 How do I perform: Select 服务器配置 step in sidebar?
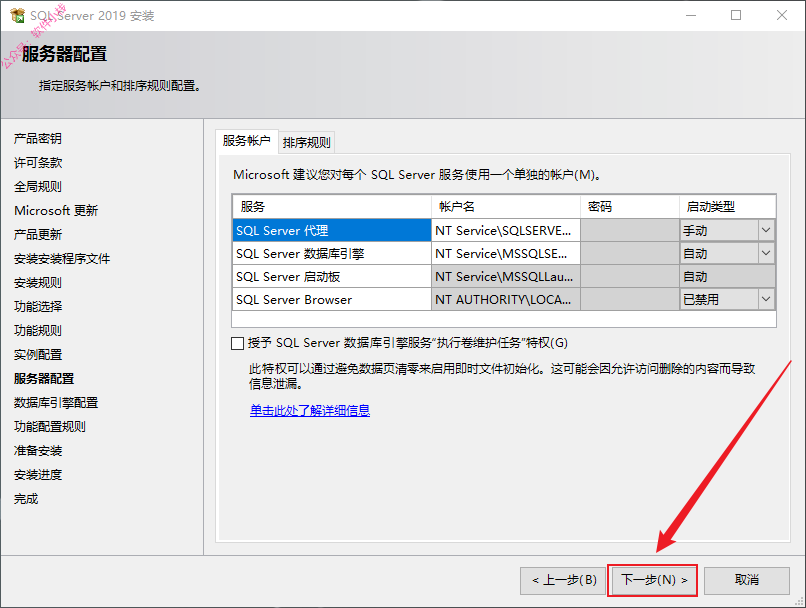(44, 378)
